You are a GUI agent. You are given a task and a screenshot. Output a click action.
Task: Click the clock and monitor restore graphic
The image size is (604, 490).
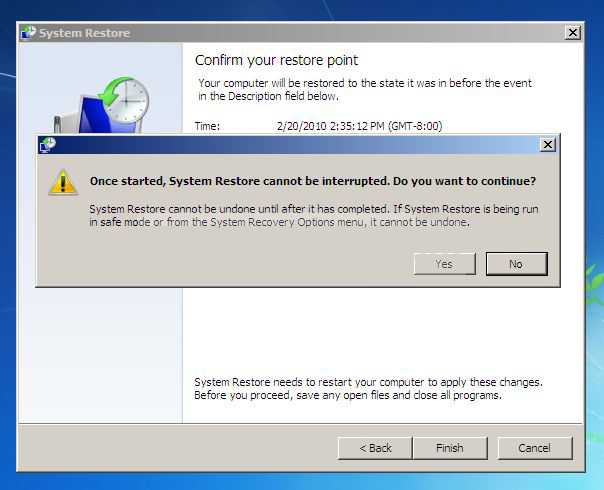point(102,105)
